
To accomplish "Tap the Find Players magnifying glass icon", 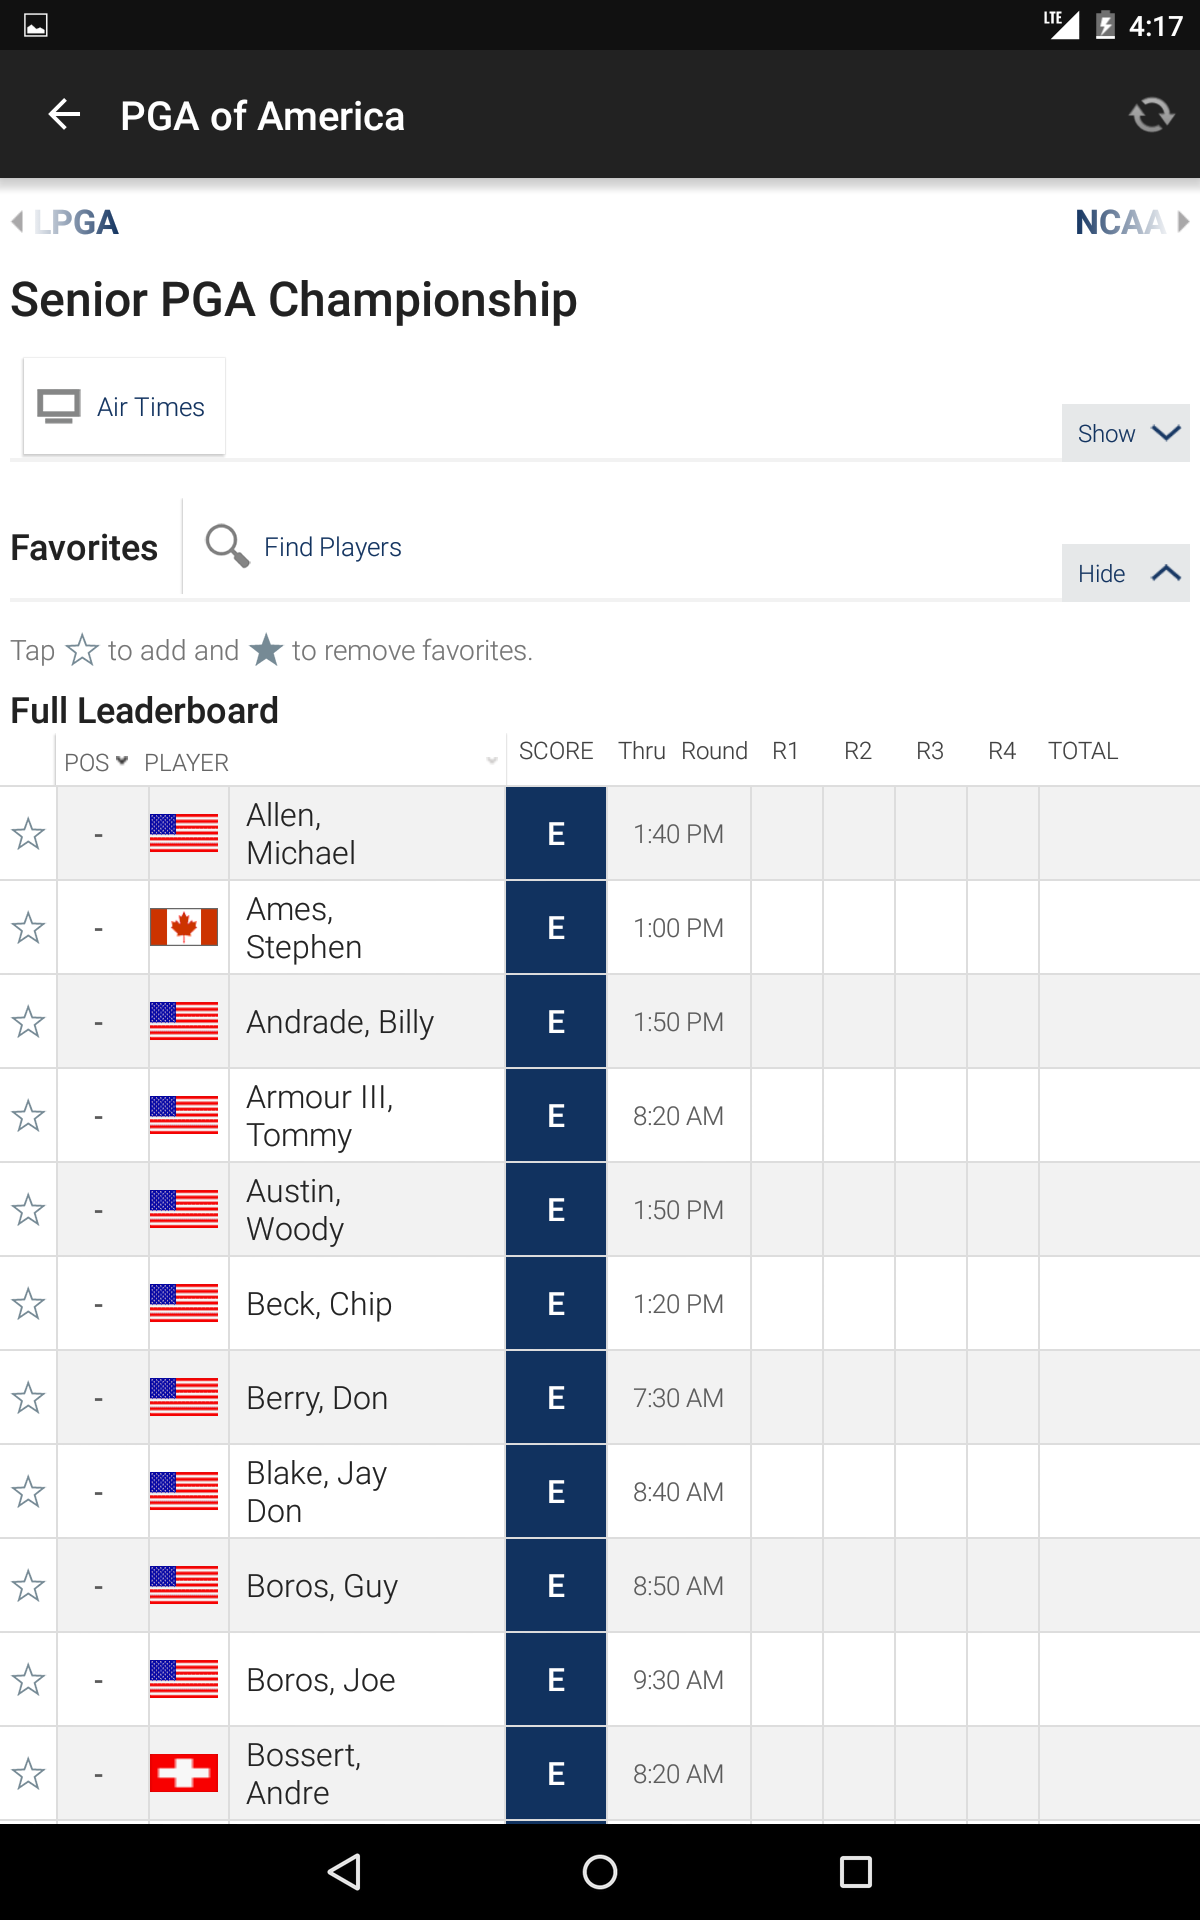I will tap(227, 546).
